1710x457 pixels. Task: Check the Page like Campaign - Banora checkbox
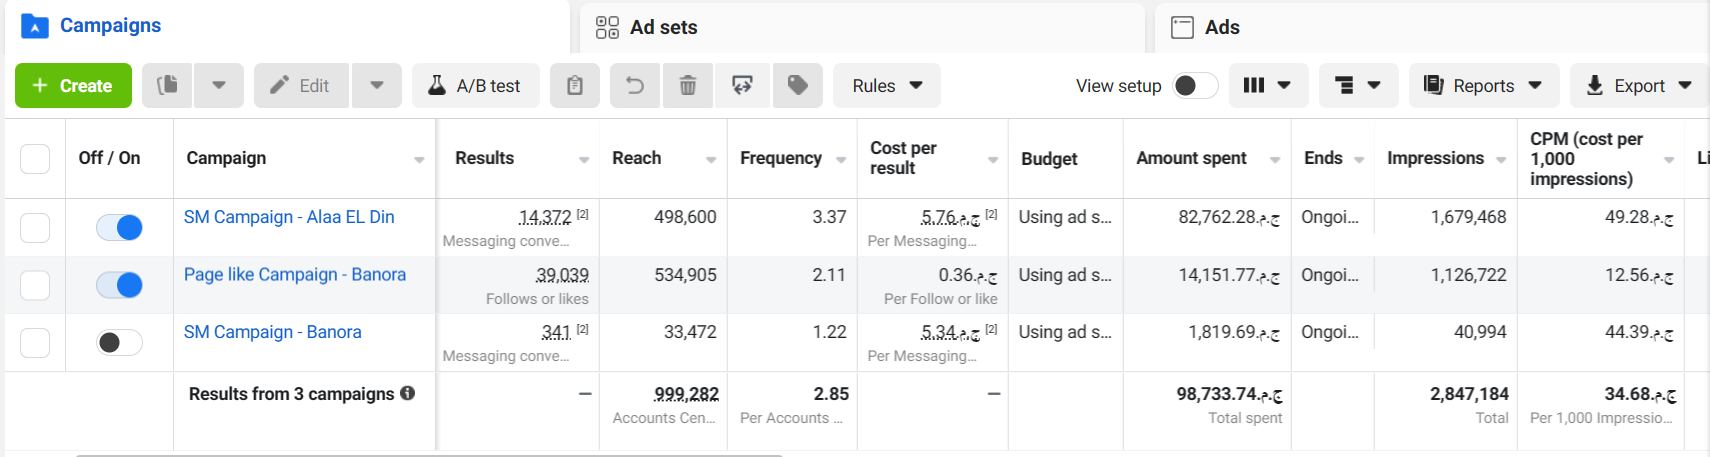[x=35, y=286]
